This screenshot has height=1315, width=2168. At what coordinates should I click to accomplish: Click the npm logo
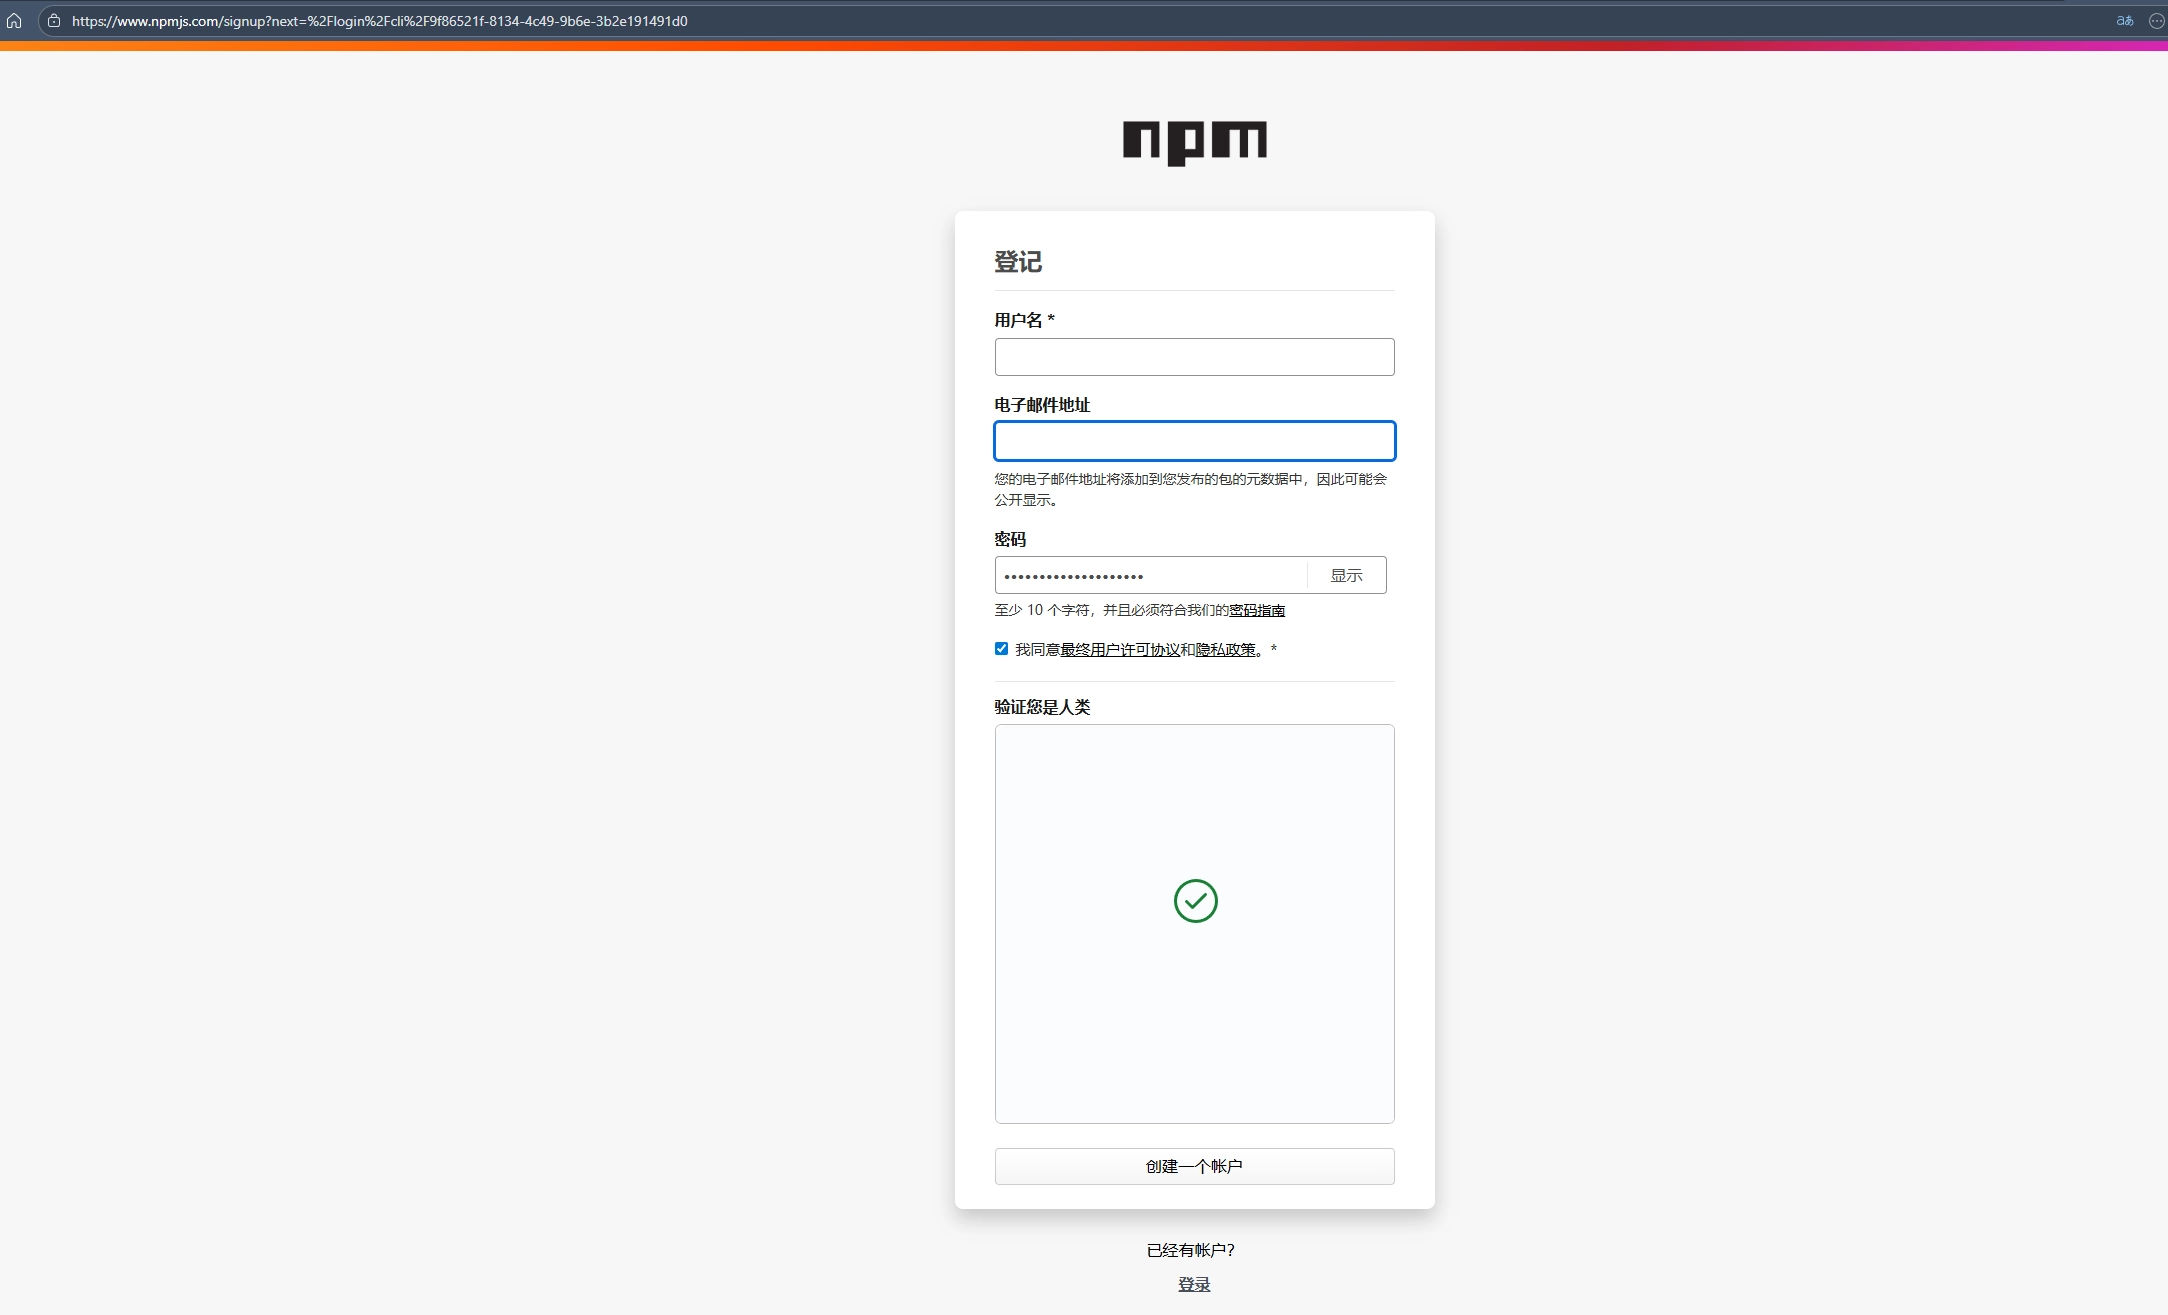(x=1194, y=142)
